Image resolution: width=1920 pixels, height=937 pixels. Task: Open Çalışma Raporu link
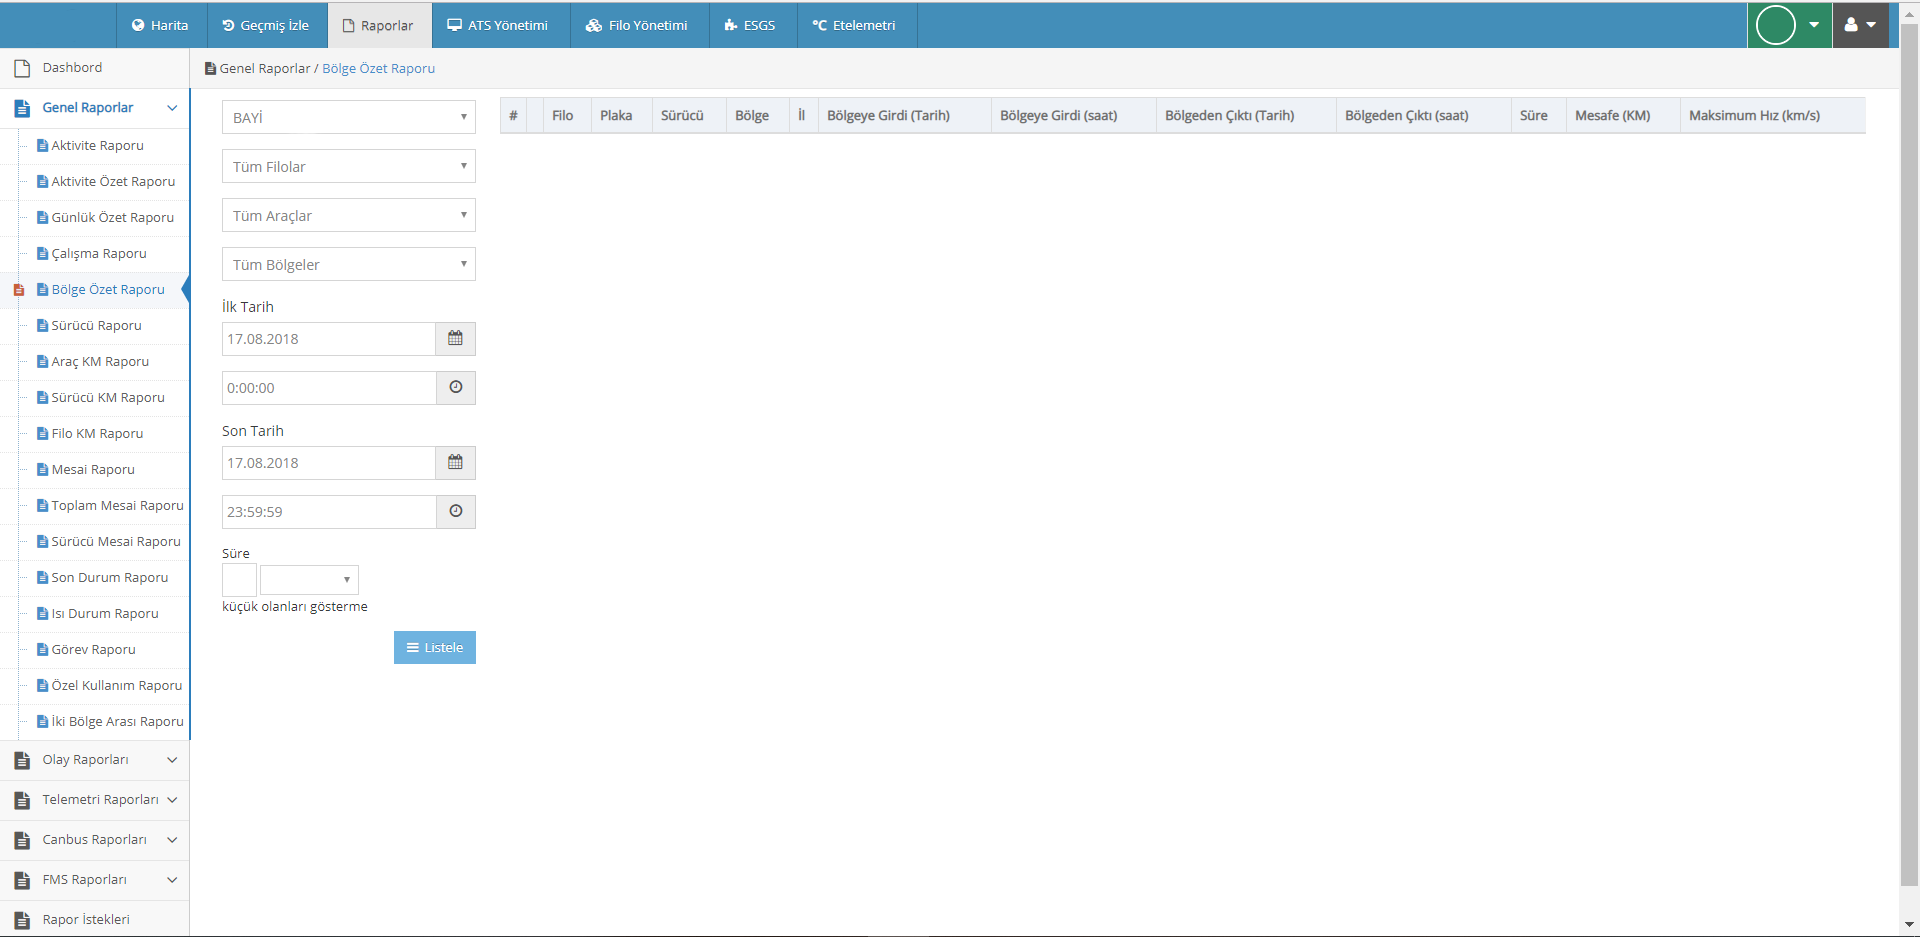click(99, 254)
